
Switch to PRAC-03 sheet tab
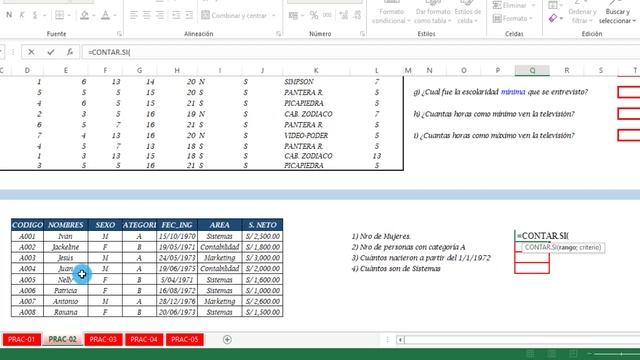(x=103, y=339)
